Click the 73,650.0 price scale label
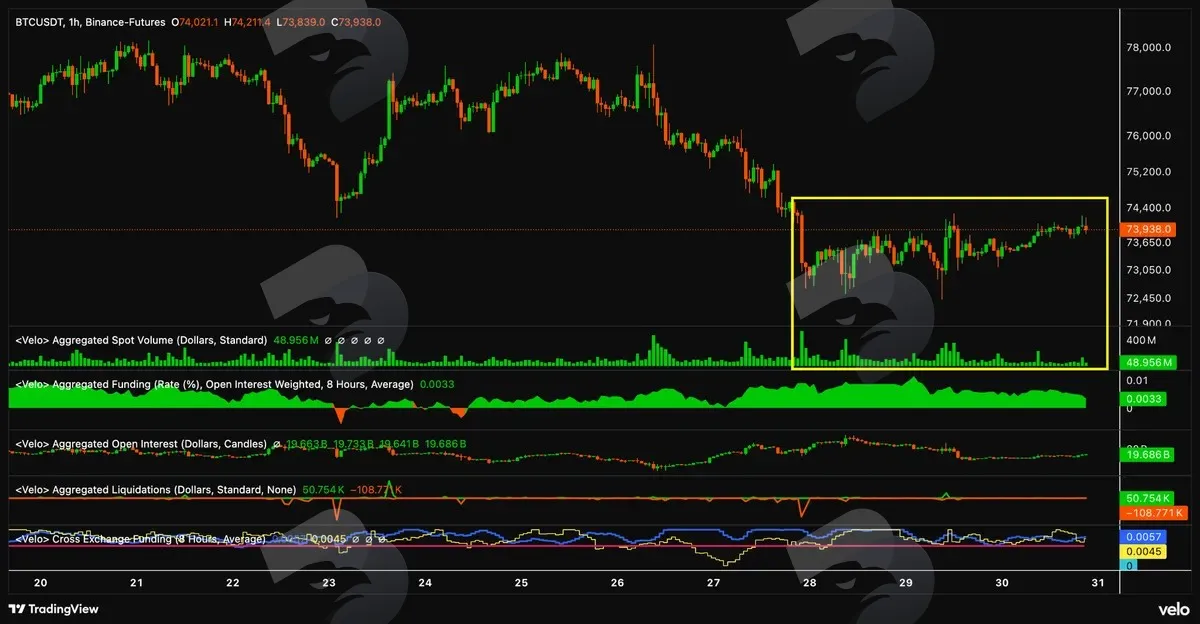Image resolution: width=1200 pixels, height=624 pixels. pyautogui.click(x=1147, y=243)
